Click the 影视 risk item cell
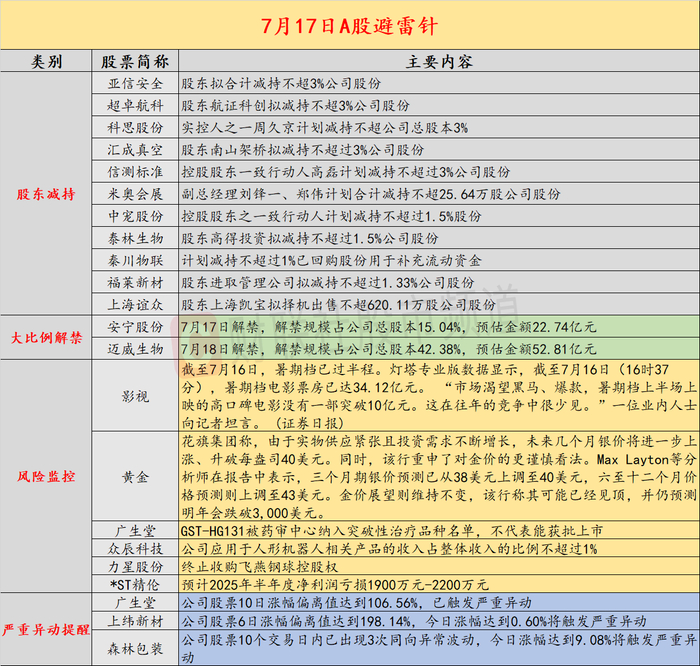The height and width of the screenshot is (666, 700). 135,395
